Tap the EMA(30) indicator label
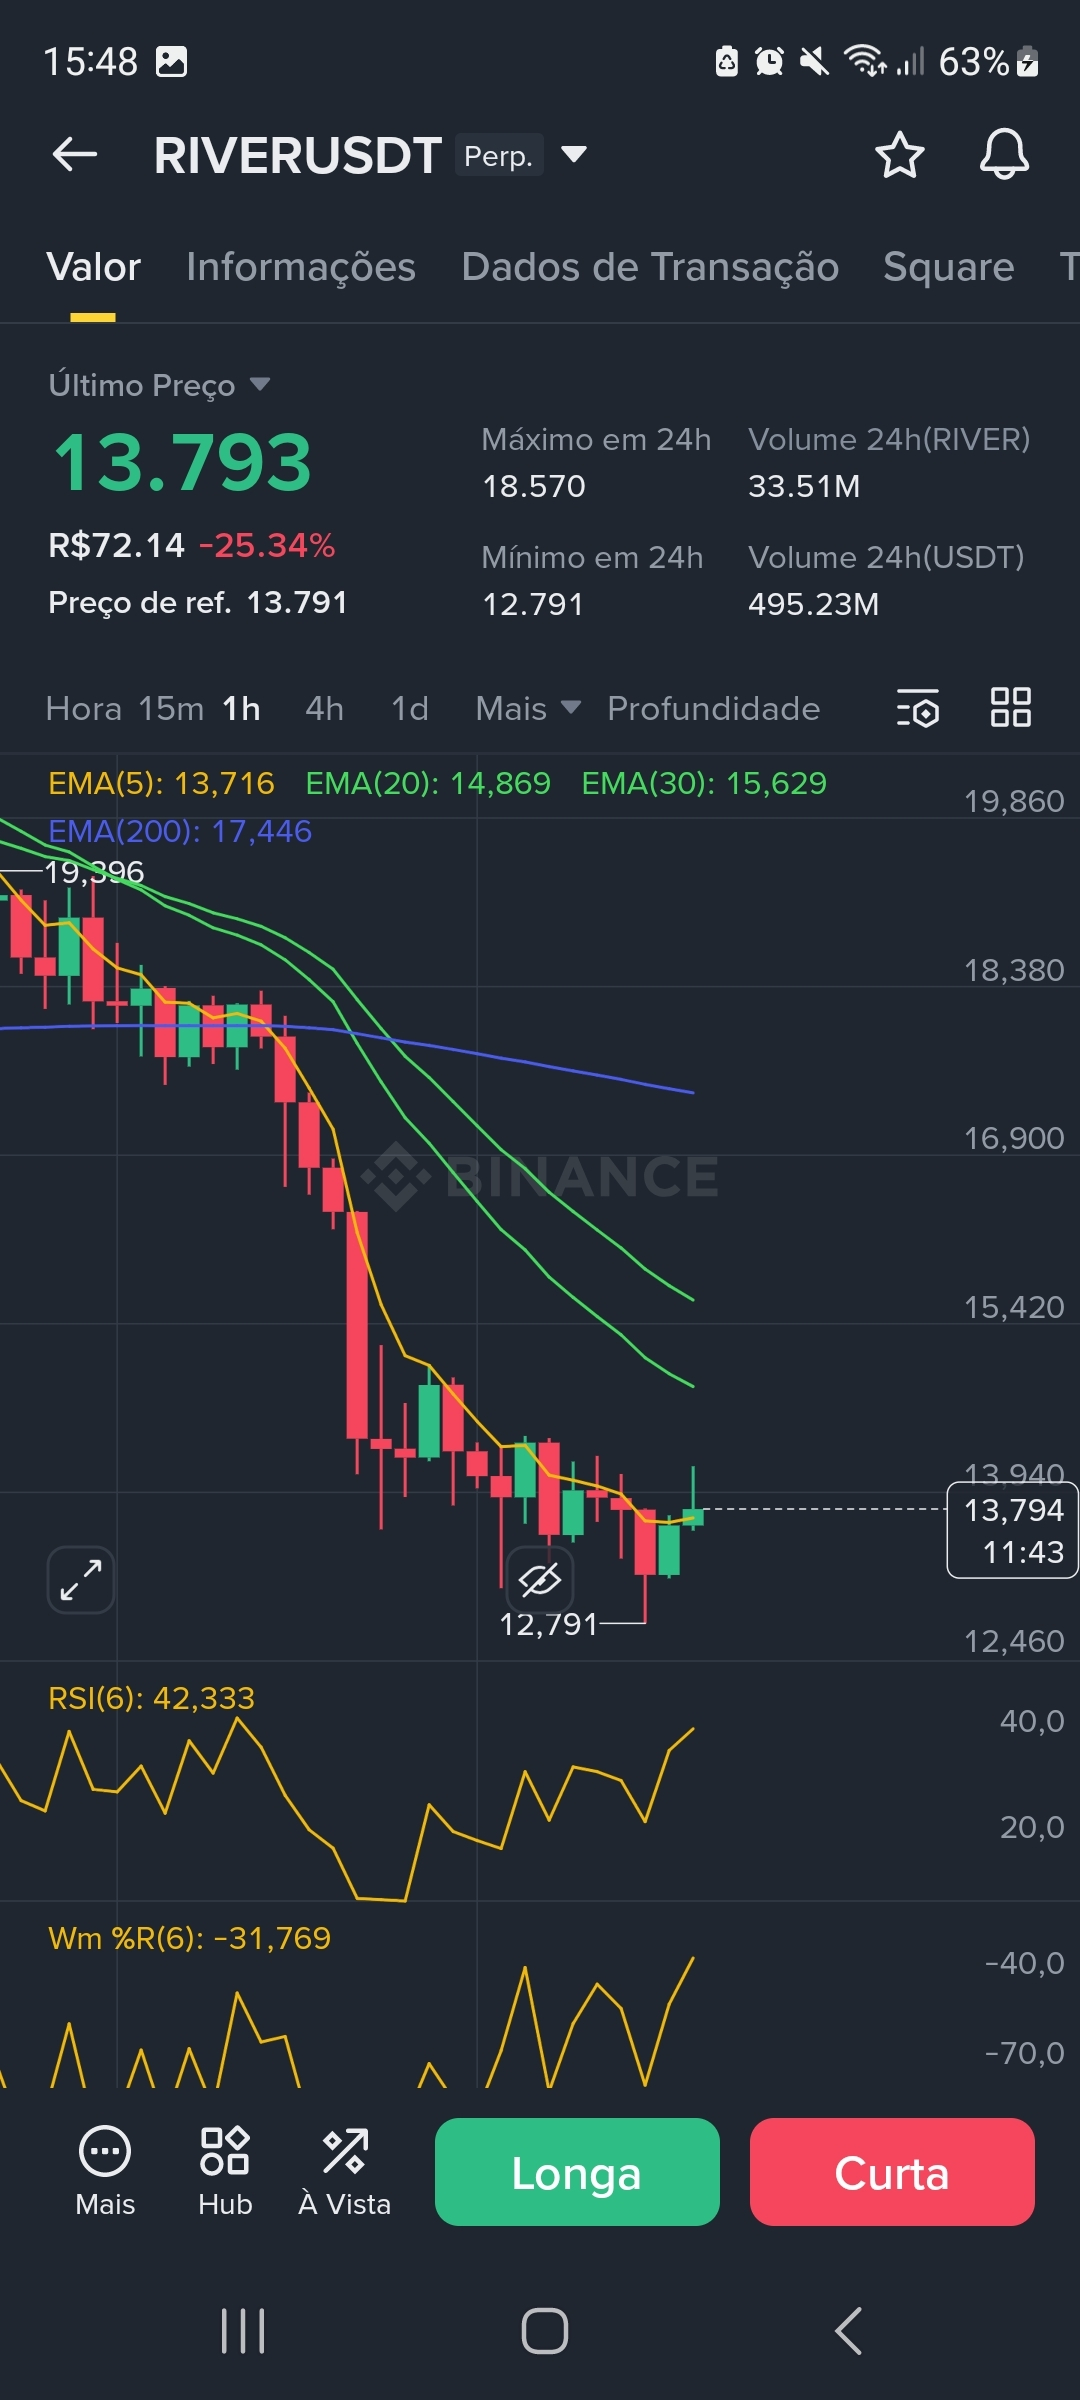The width and height of the screenshot is (1080, 2400). [704, 783]
